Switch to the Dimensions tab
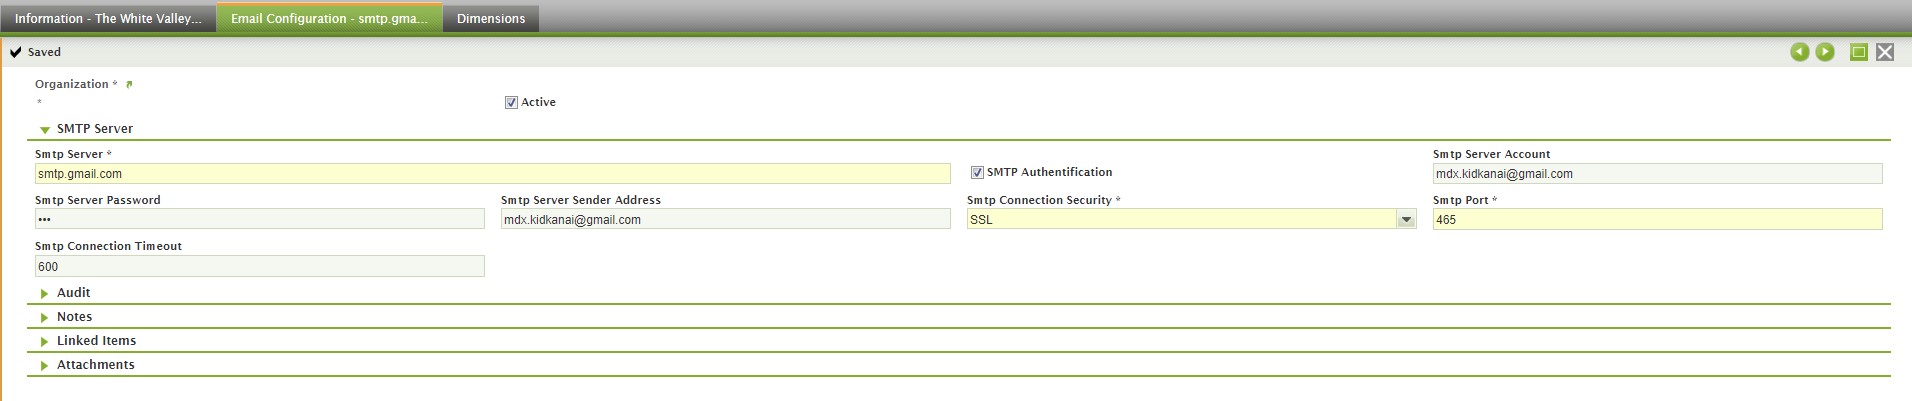 pos(490,19)
